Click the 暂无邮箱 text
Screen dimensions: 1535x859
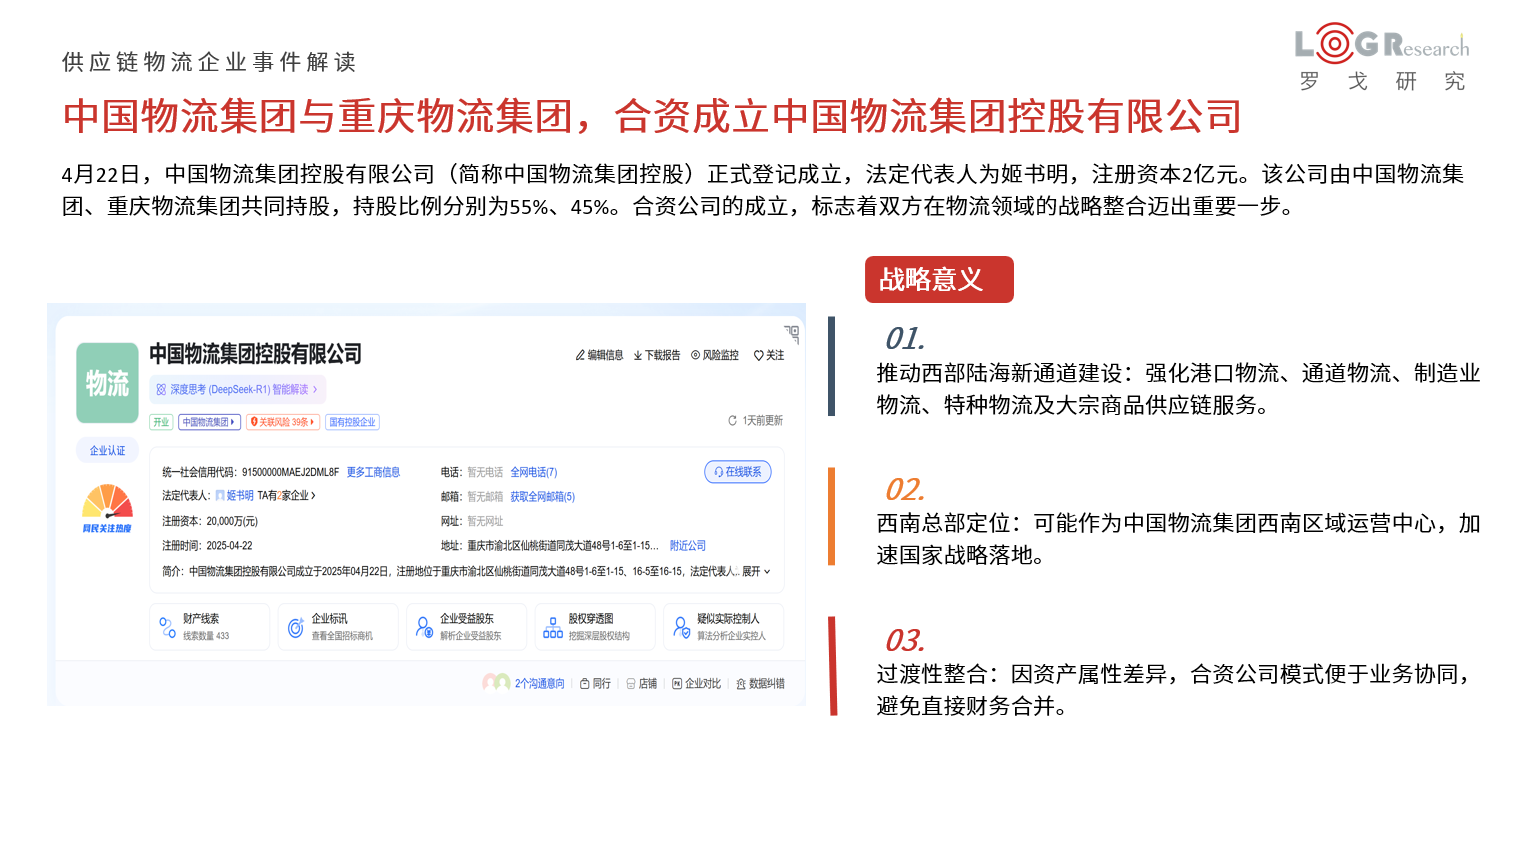[x=485, y=497]
